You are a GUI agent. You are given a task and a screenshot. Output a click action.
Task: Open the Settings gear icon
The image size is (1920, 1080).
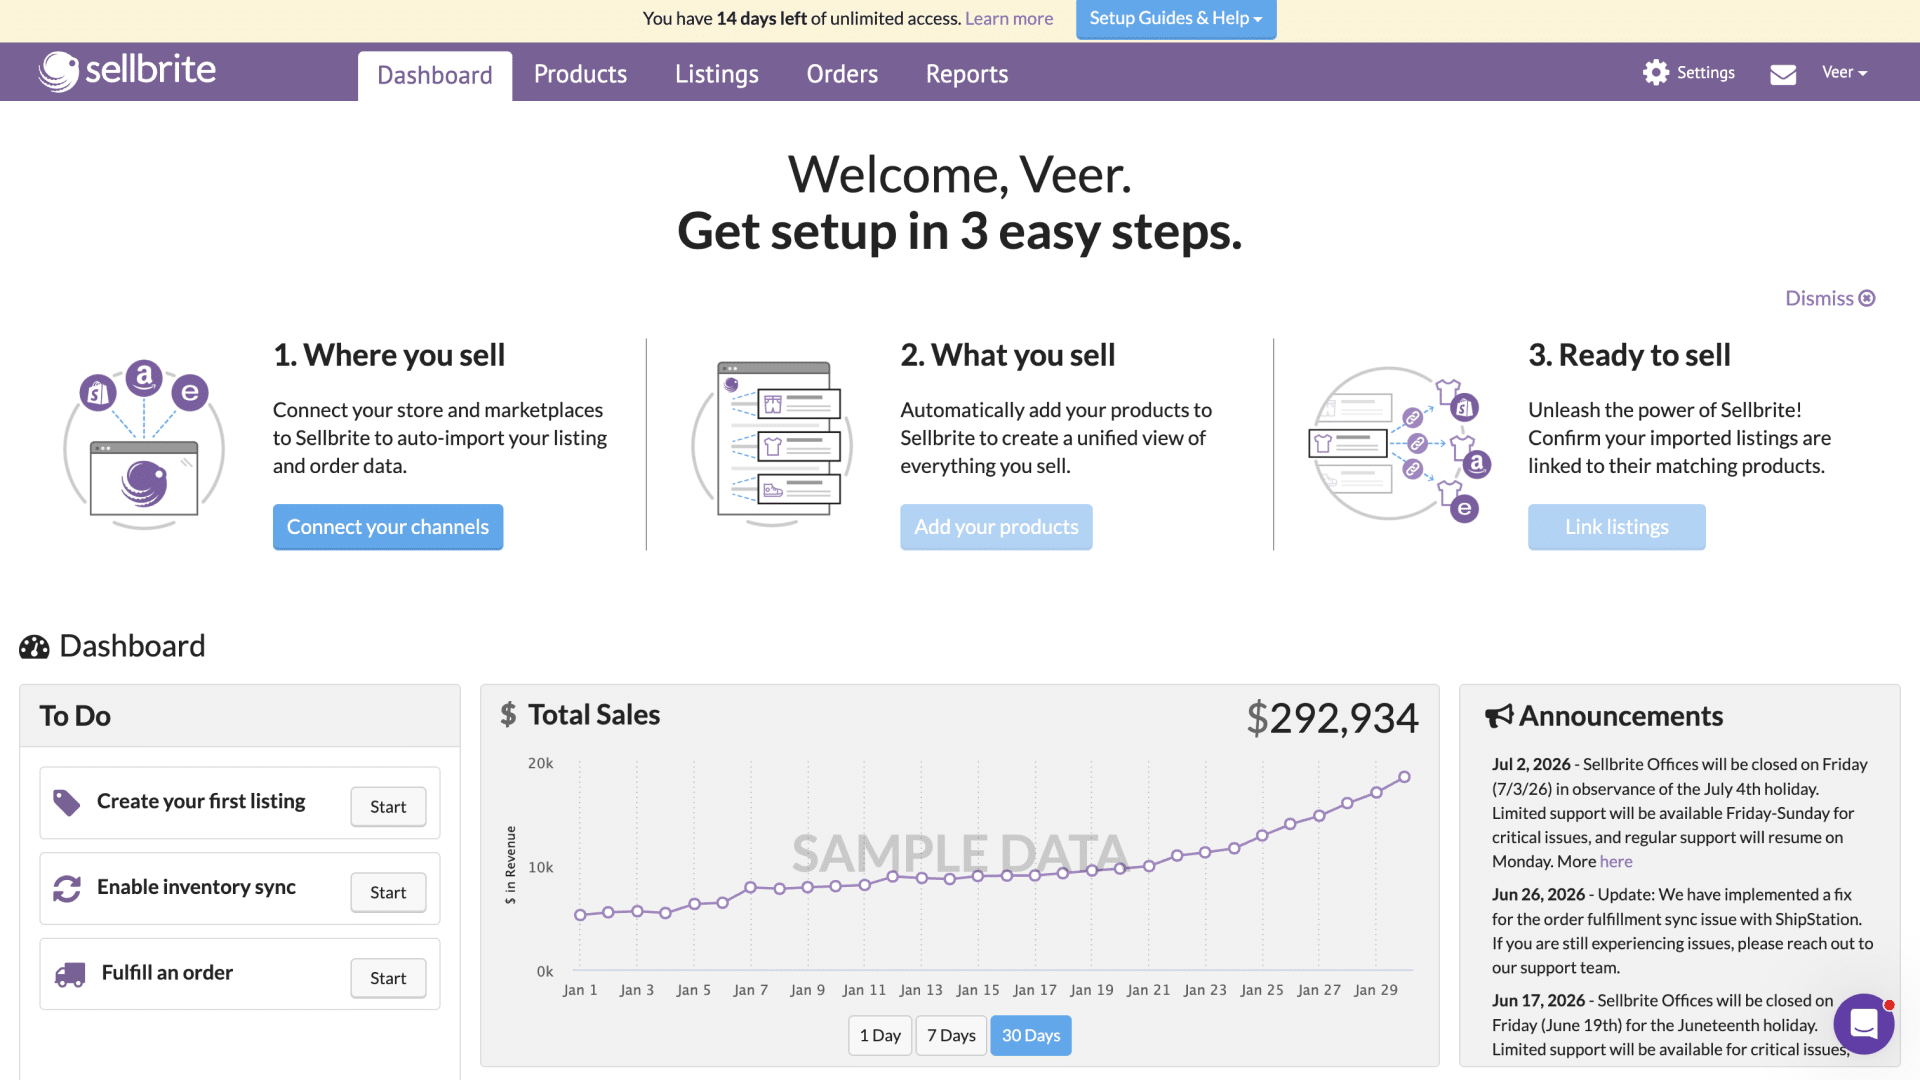coord(1656,72)
